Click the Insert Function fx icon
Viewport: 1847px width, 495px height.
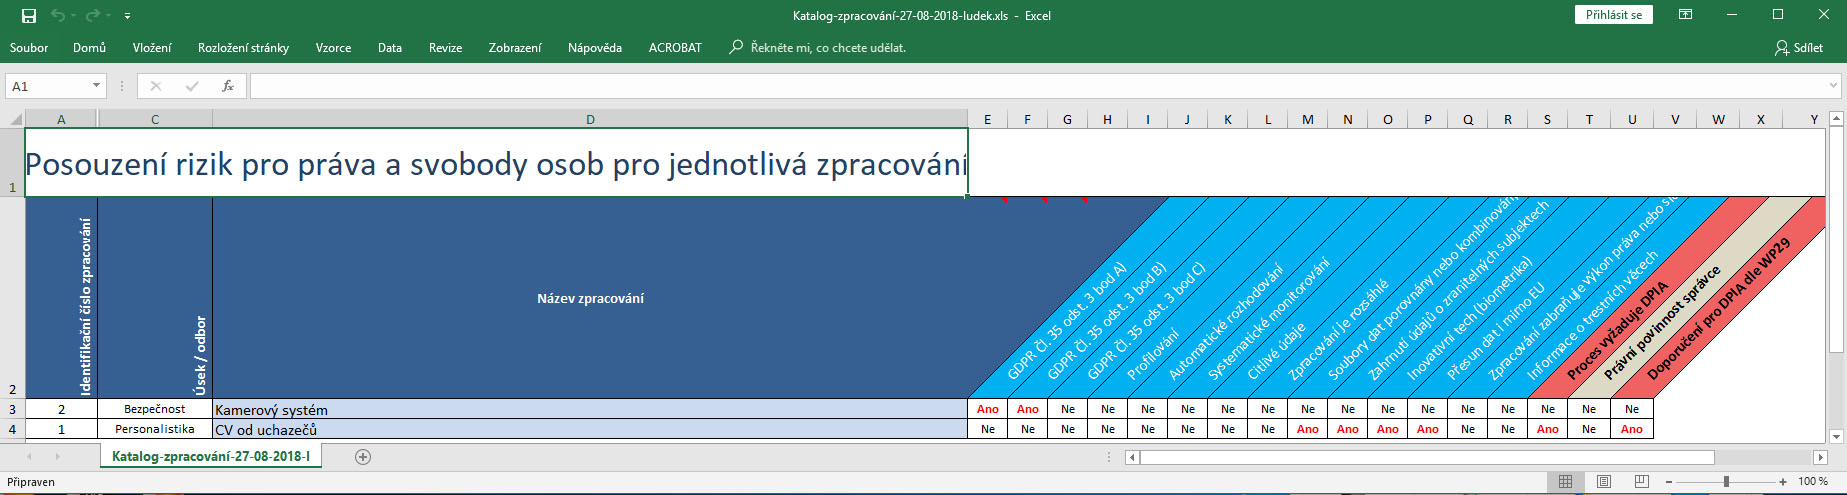(x=228, y=86)
